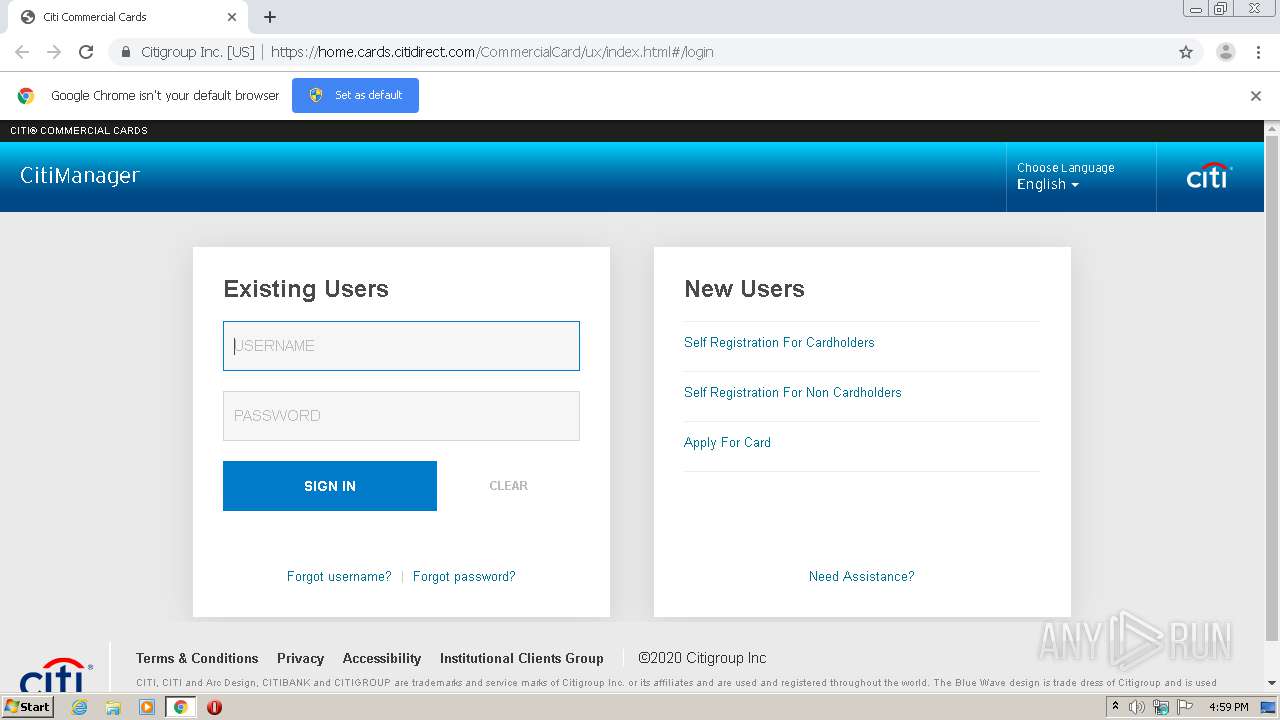
Task: Click the Citi logo in the footer
Action: pyautogui.click(x=56, y=676)
